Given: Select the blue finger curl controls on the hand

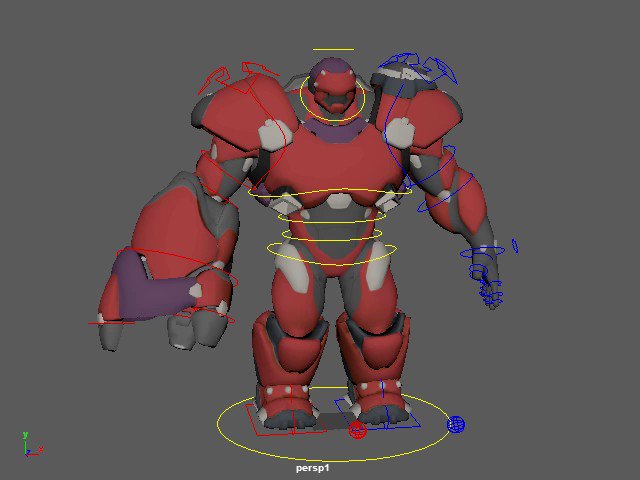Looking at the screenshot, I should pyautogui.click(x=490, y=293).
